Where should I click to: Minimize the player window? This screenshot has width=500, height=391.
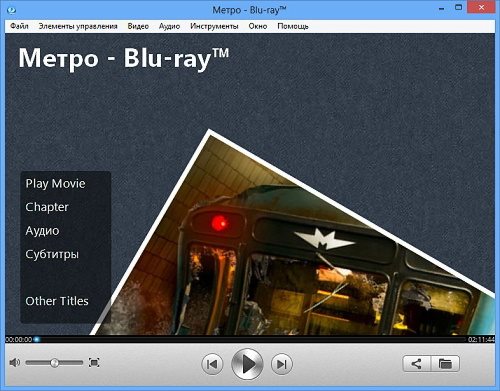442,9
